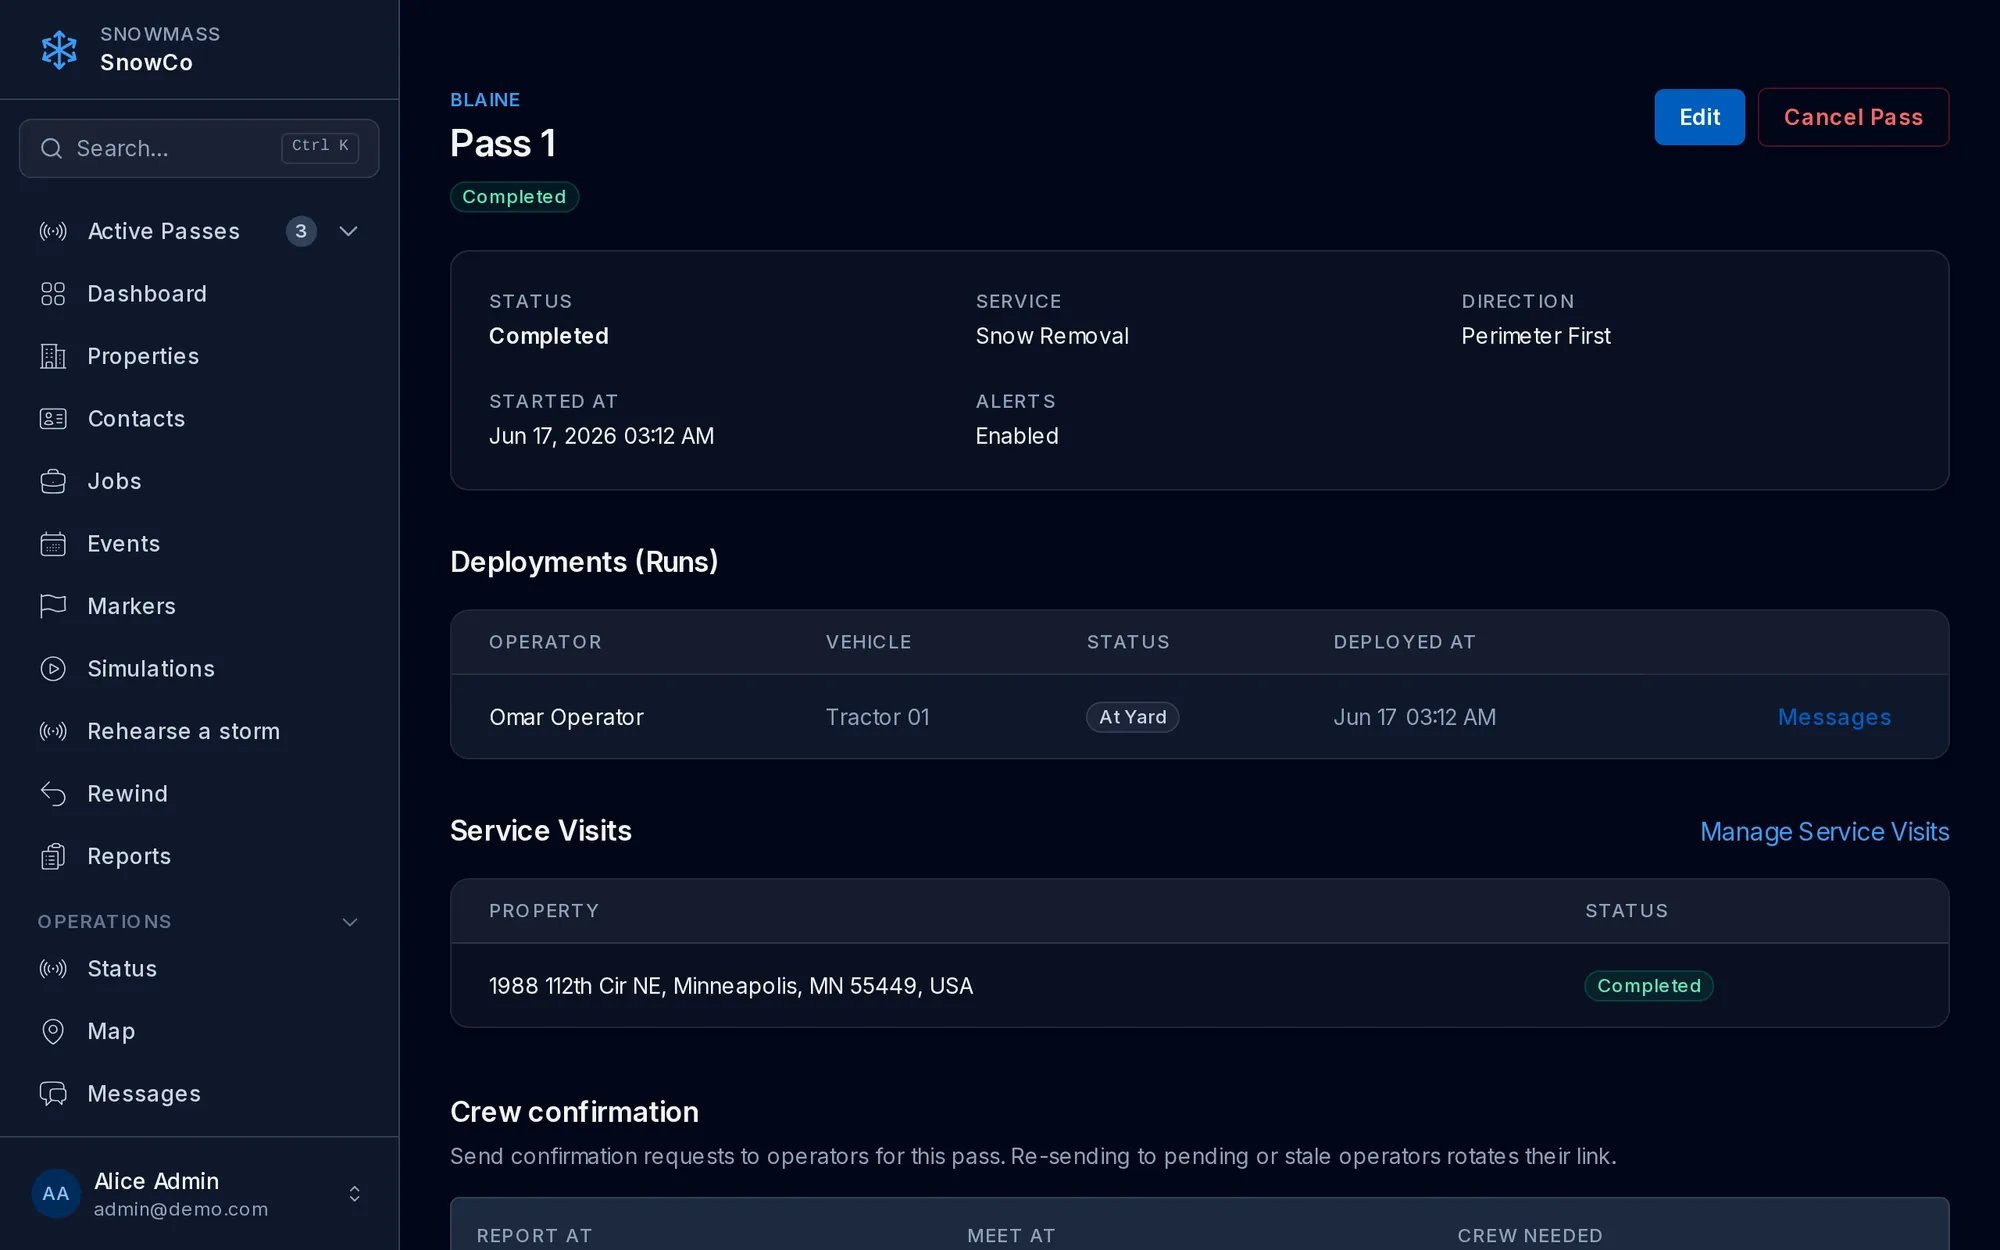
Task: Collapse the Operations section chevron
Action: coord(350,922)
